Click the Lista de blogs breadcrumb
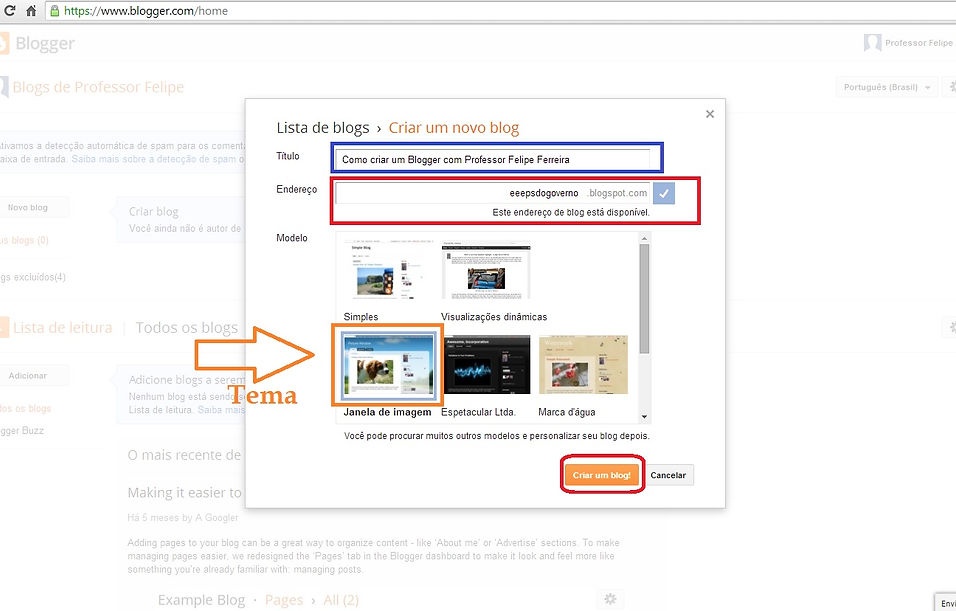This screenshot has width=956, height=611. coord(323,128)
